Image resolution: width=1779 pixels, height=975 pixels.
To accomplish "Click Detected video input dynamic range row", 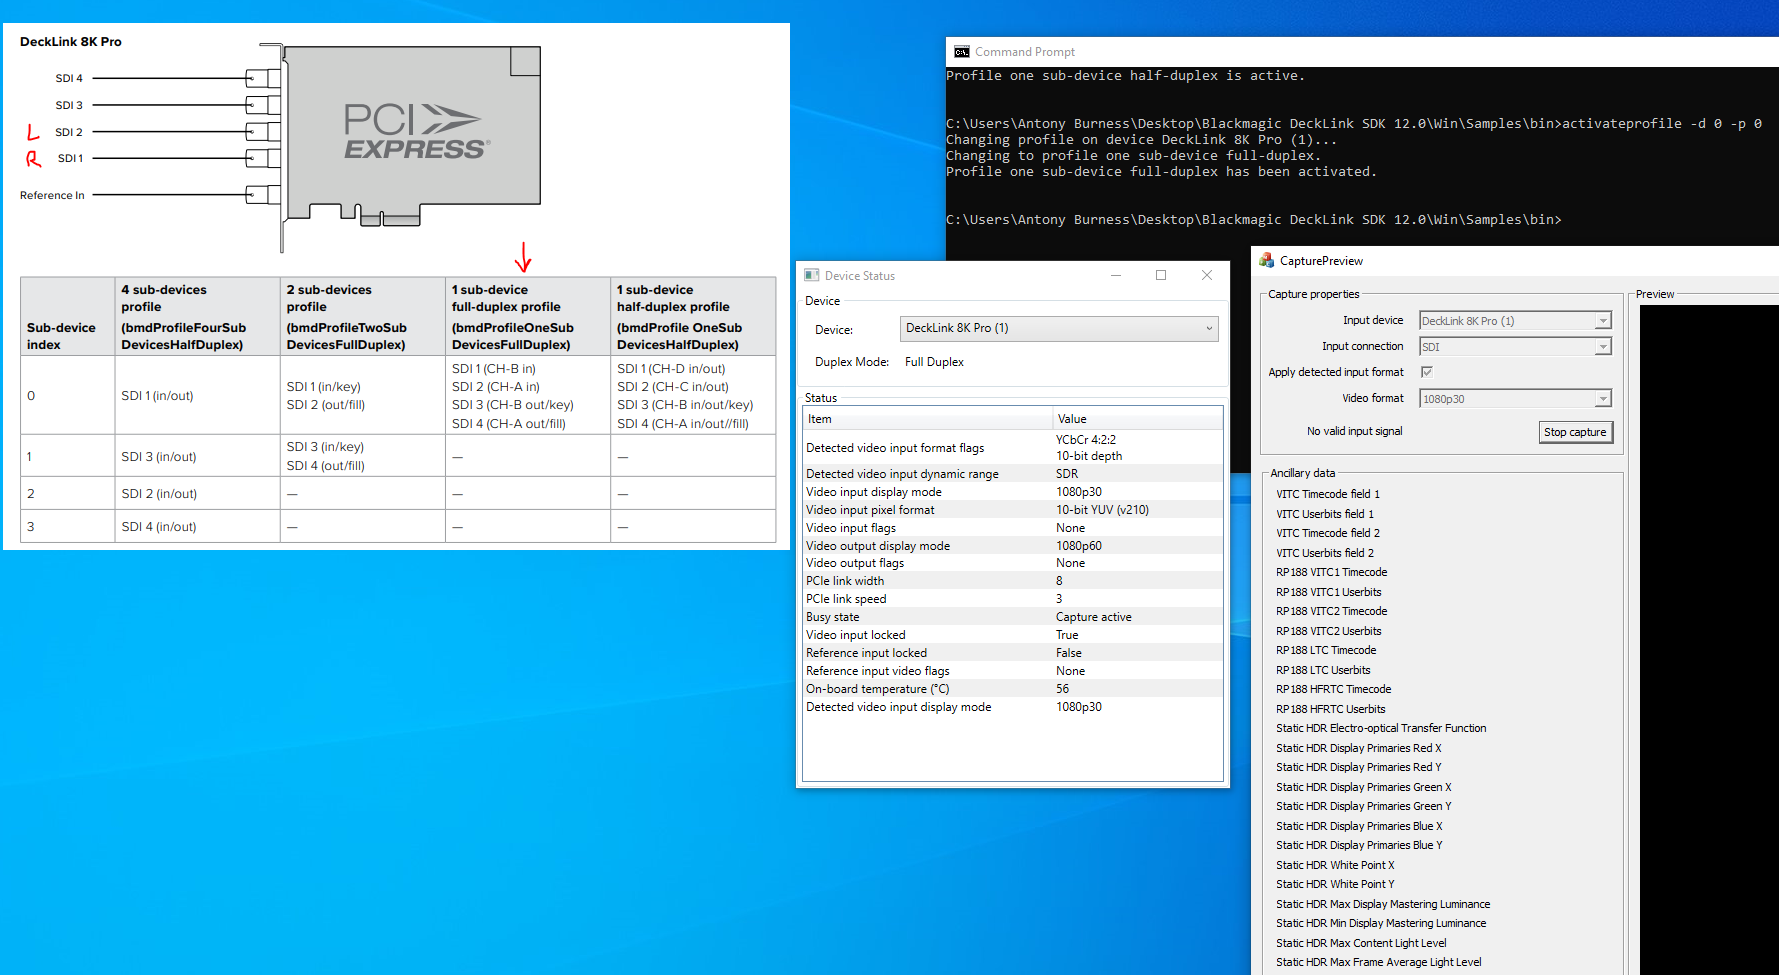I will point(1013,474).
